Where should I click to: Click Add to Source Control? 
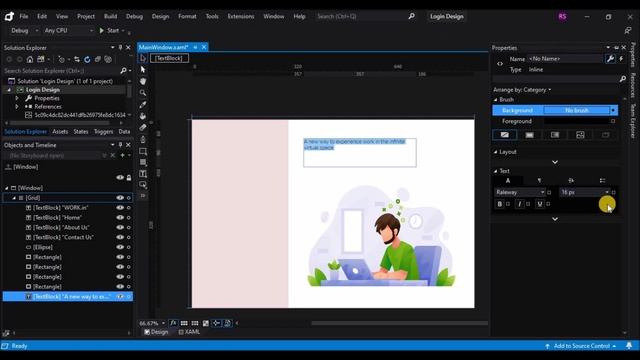pyautogui.click(x=580, y=346)
